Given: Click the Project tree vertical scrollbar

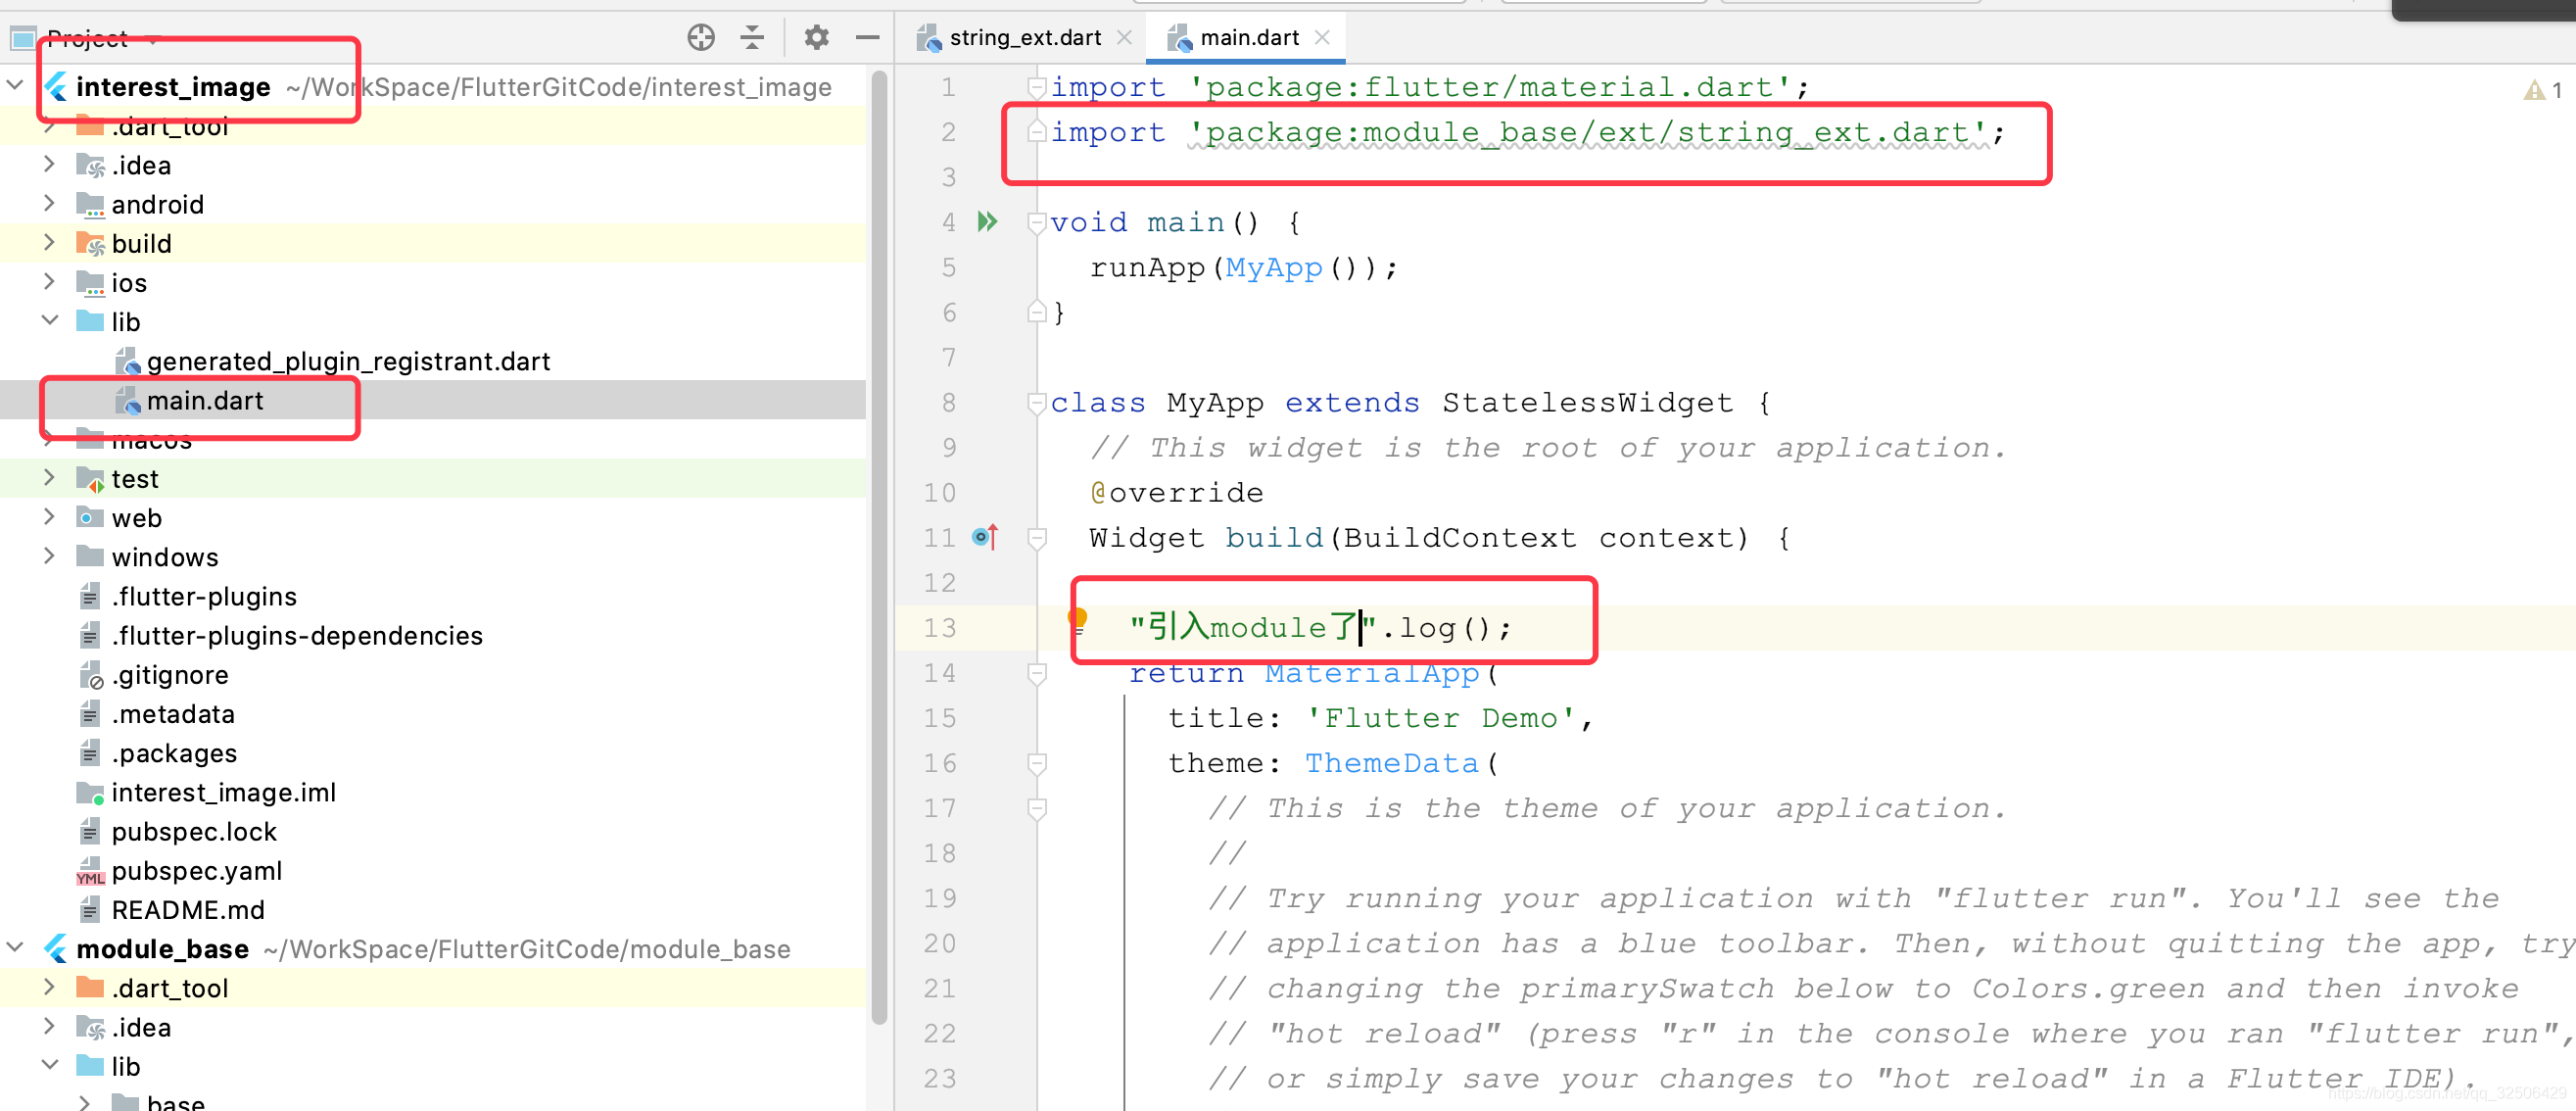Looking at the screenshot, I should point(879,545).
